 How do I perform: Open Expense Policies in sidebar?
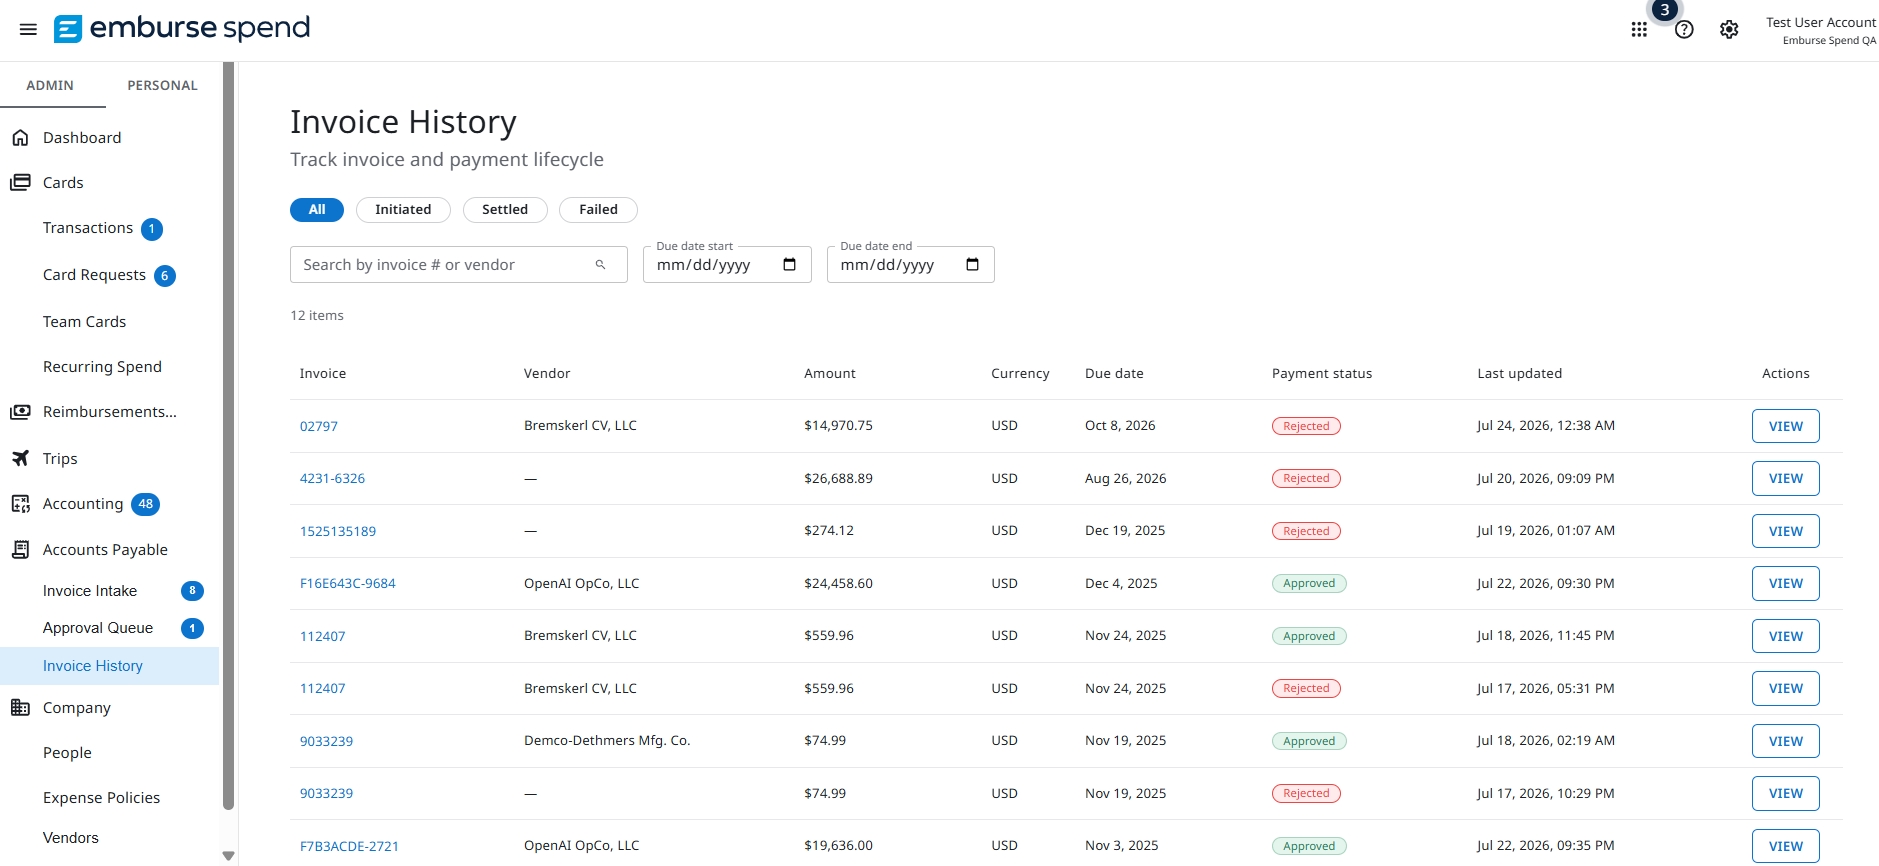tap(101, 798)
